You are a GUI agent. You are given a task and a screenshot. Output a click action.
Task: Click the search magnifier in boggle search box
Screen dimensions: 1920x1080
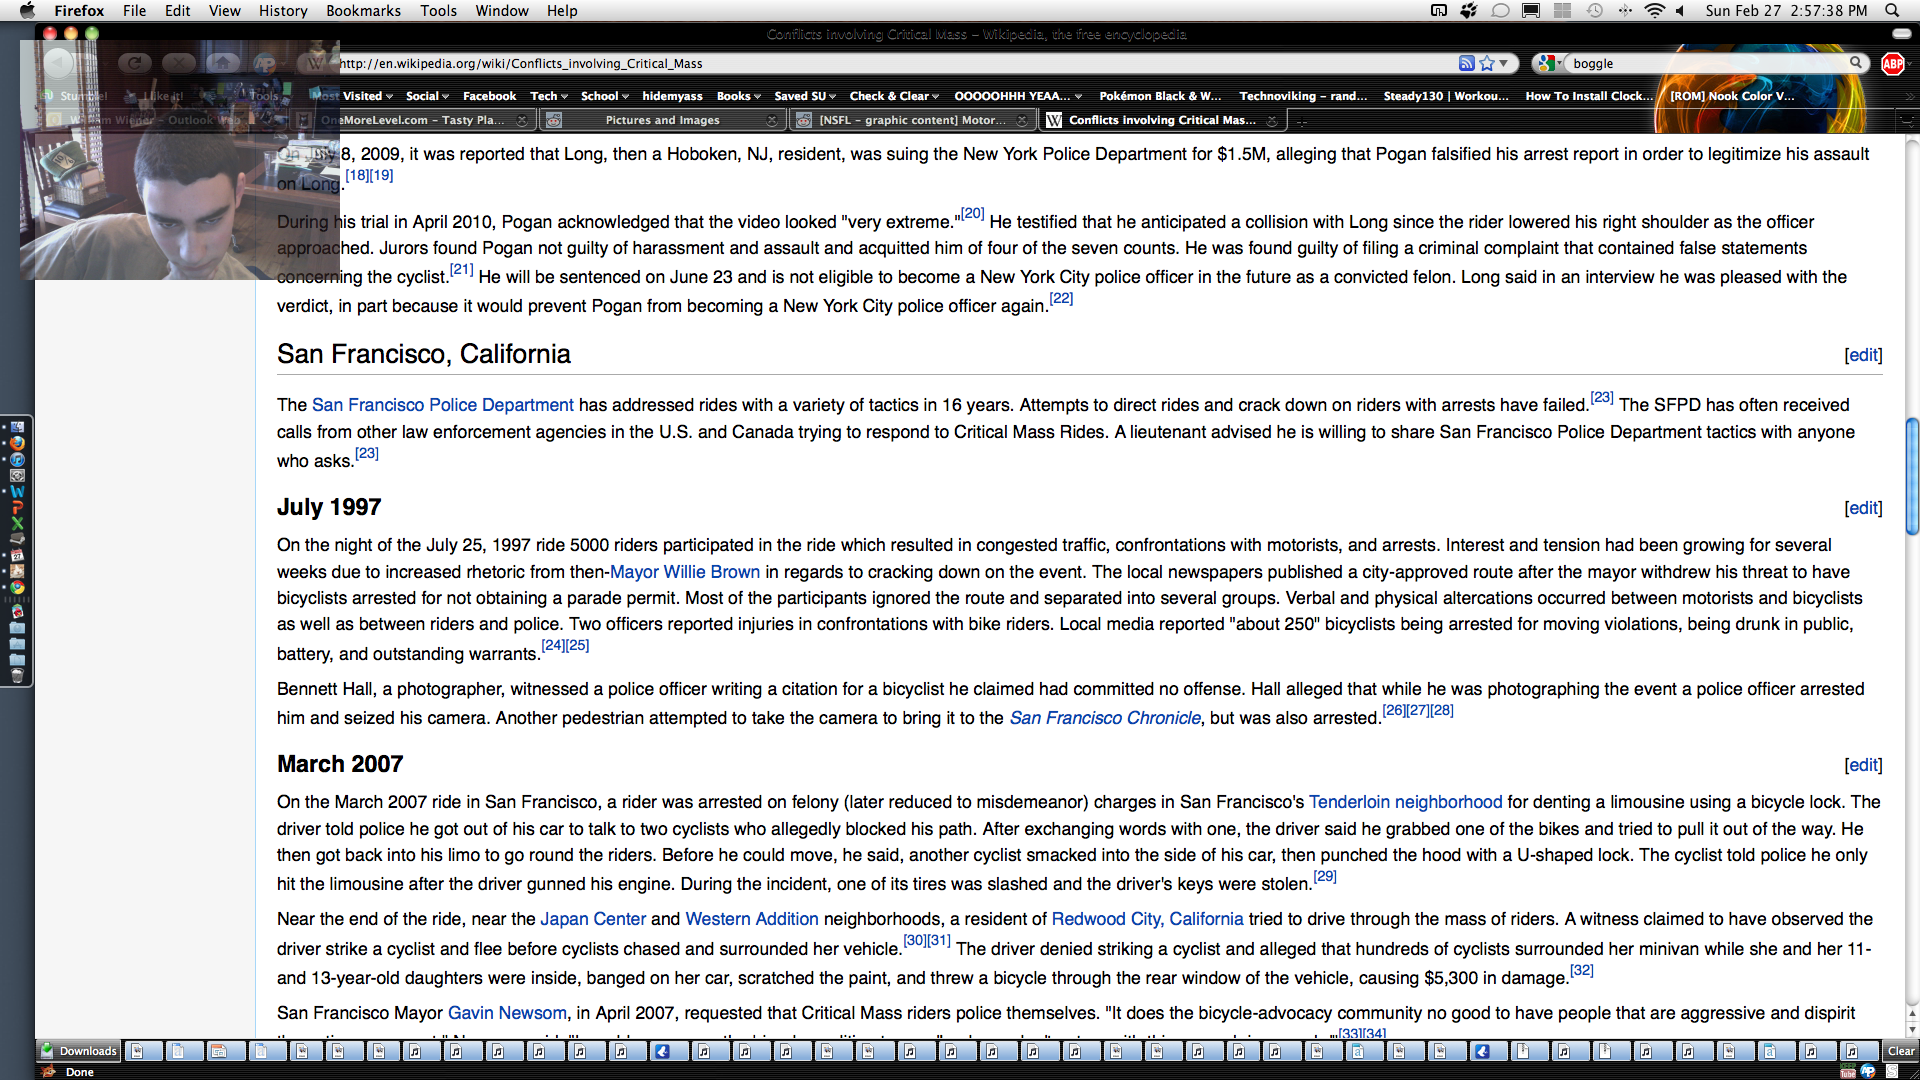click(x=1856, y=63)
